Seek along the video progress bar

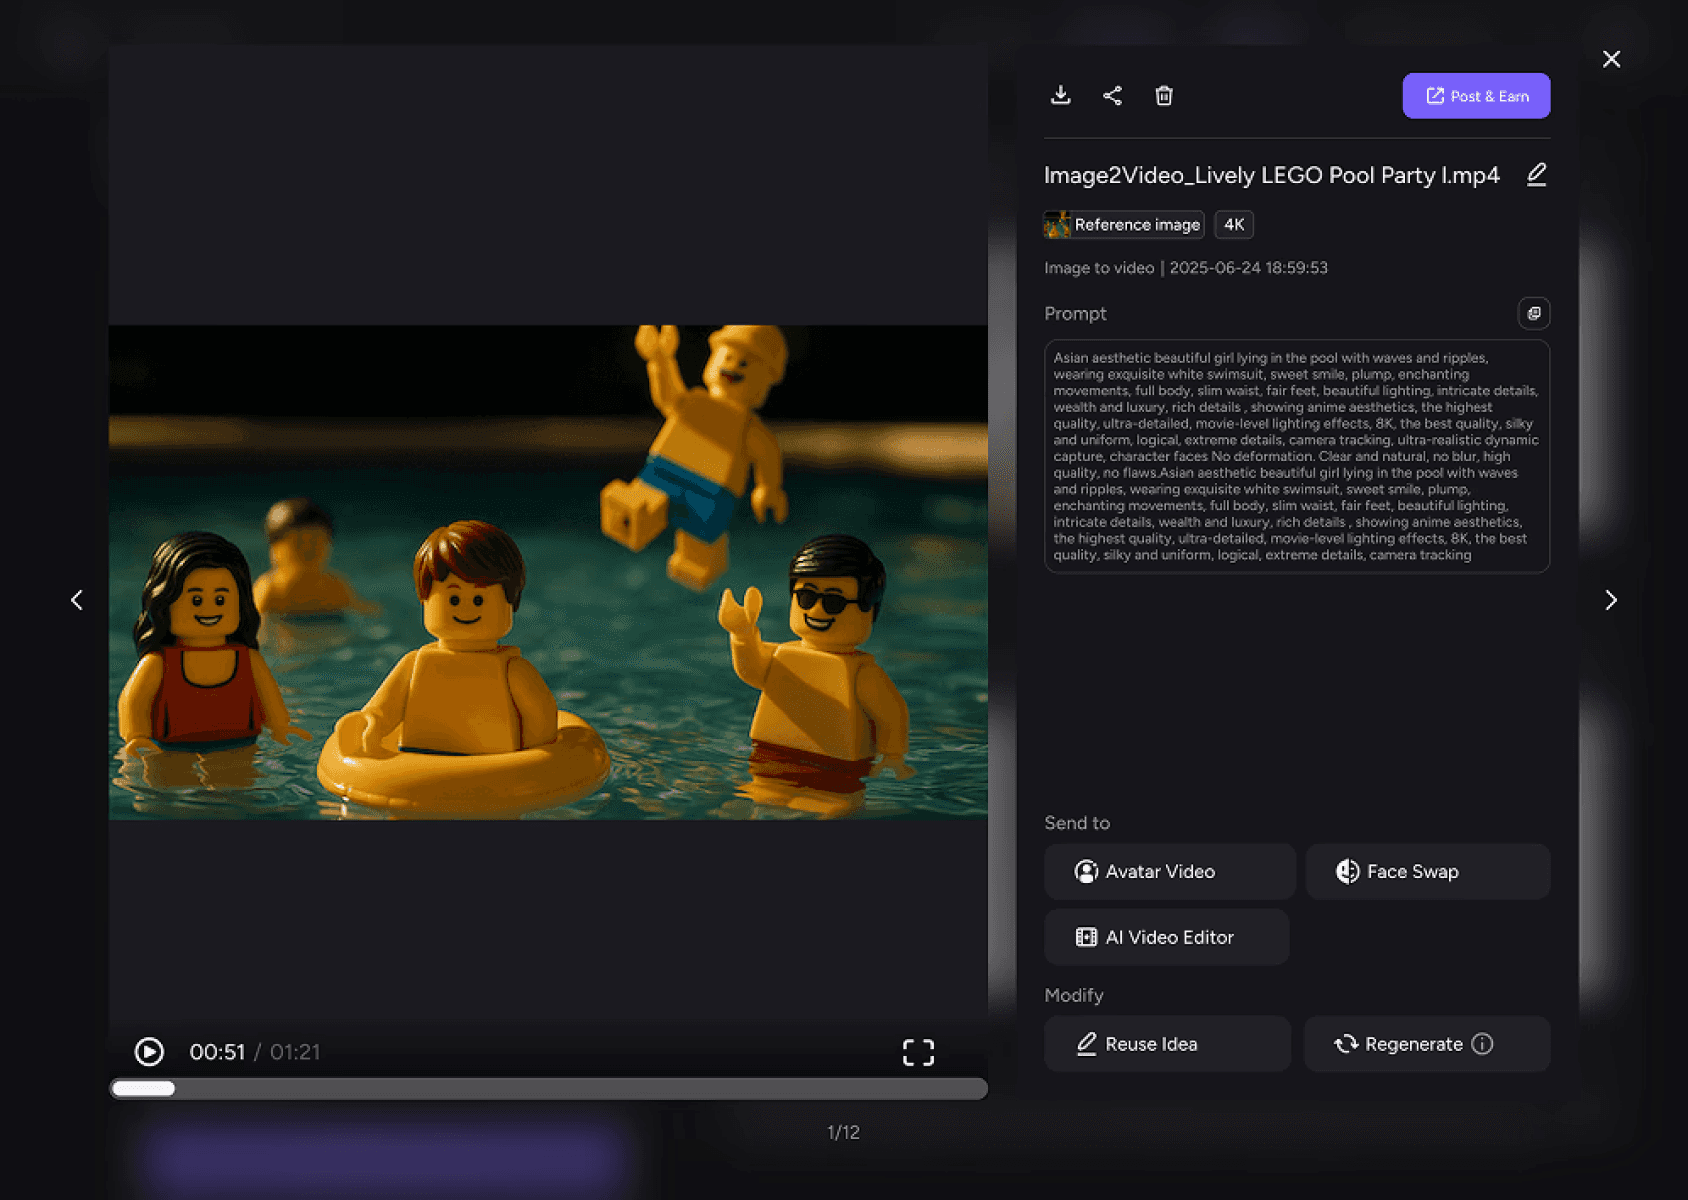(x=548, y=1089)
